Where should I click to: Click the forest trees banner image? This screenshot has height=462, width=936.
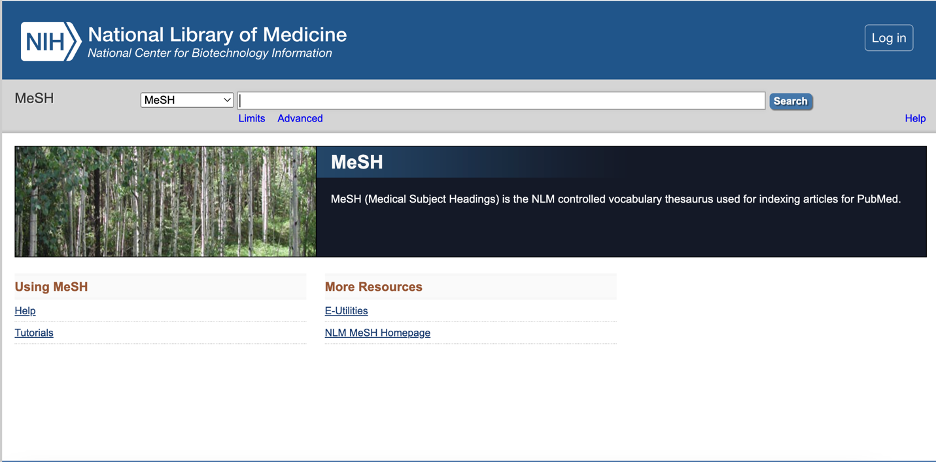[165, 201]
